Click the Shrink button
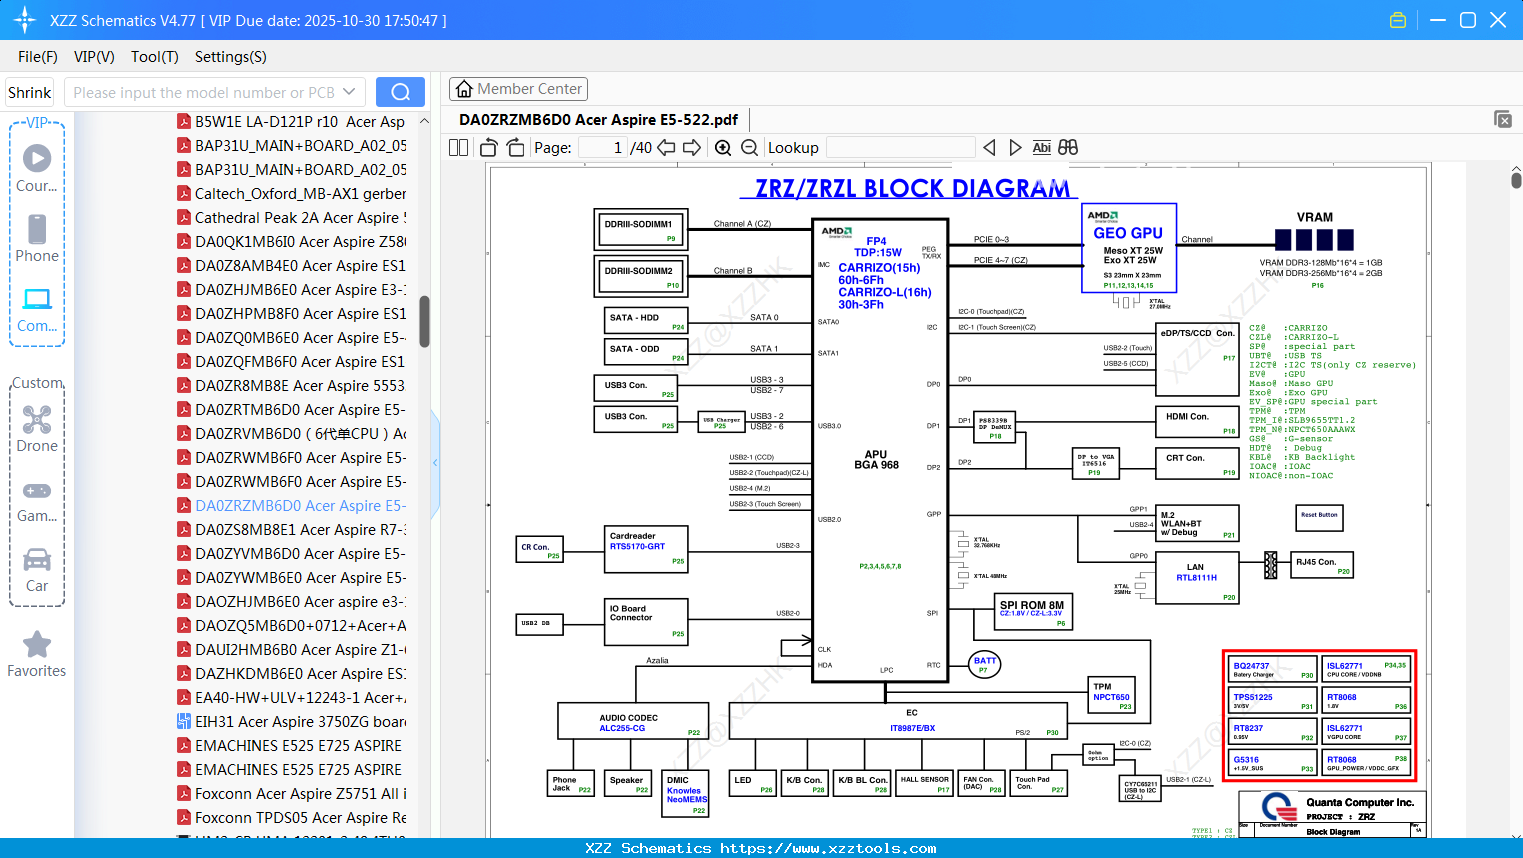1523x858 pixels. click(x=30, y=92)
